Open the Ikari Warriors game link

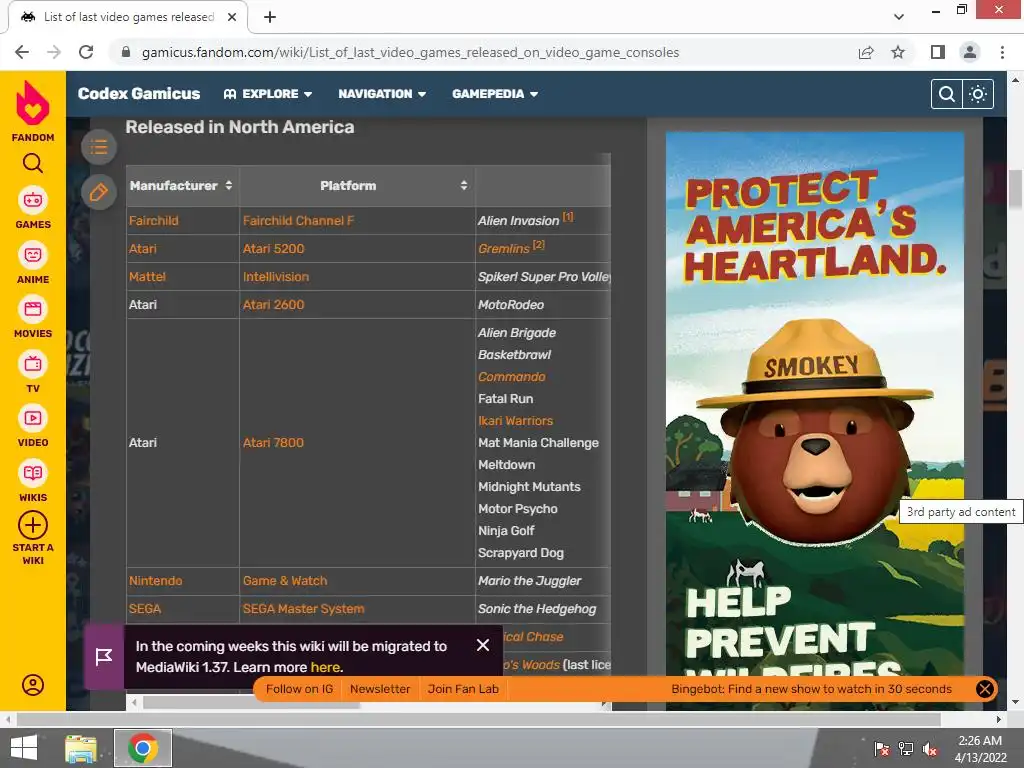(515, 421)
